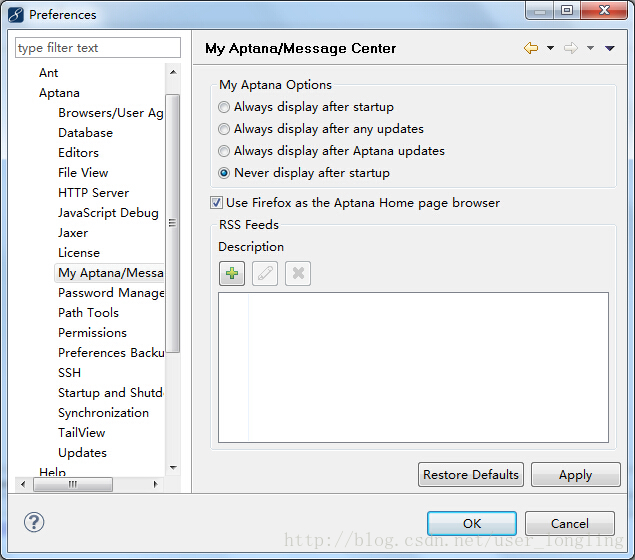Open Browsers/User Agents preferences

(x=111, y=113)
